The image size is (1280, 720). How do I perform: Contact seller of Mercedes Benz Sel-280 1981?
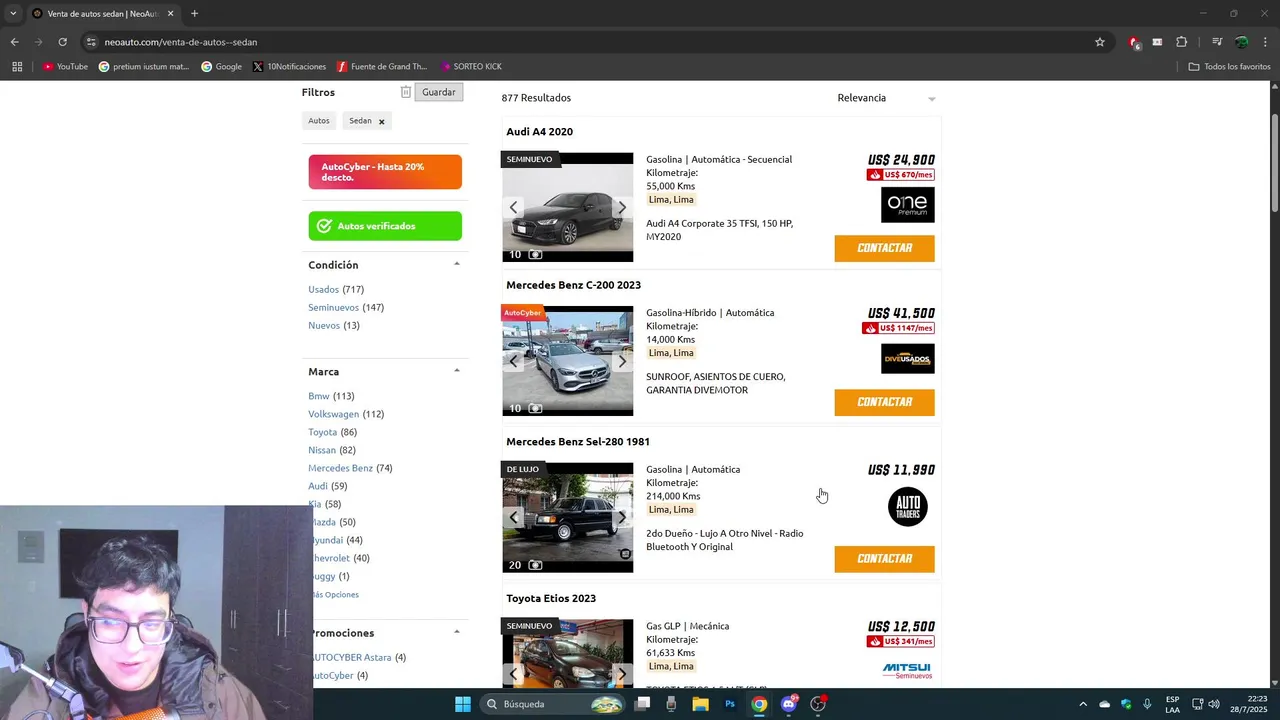click(x=885, y=559)
